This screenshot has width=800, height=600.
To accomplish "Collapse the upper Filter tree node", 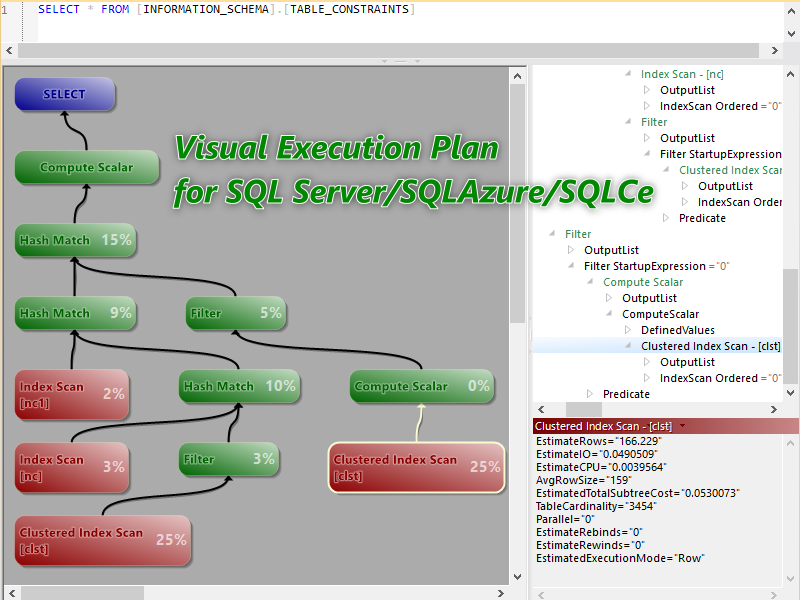I will point(628,122).
